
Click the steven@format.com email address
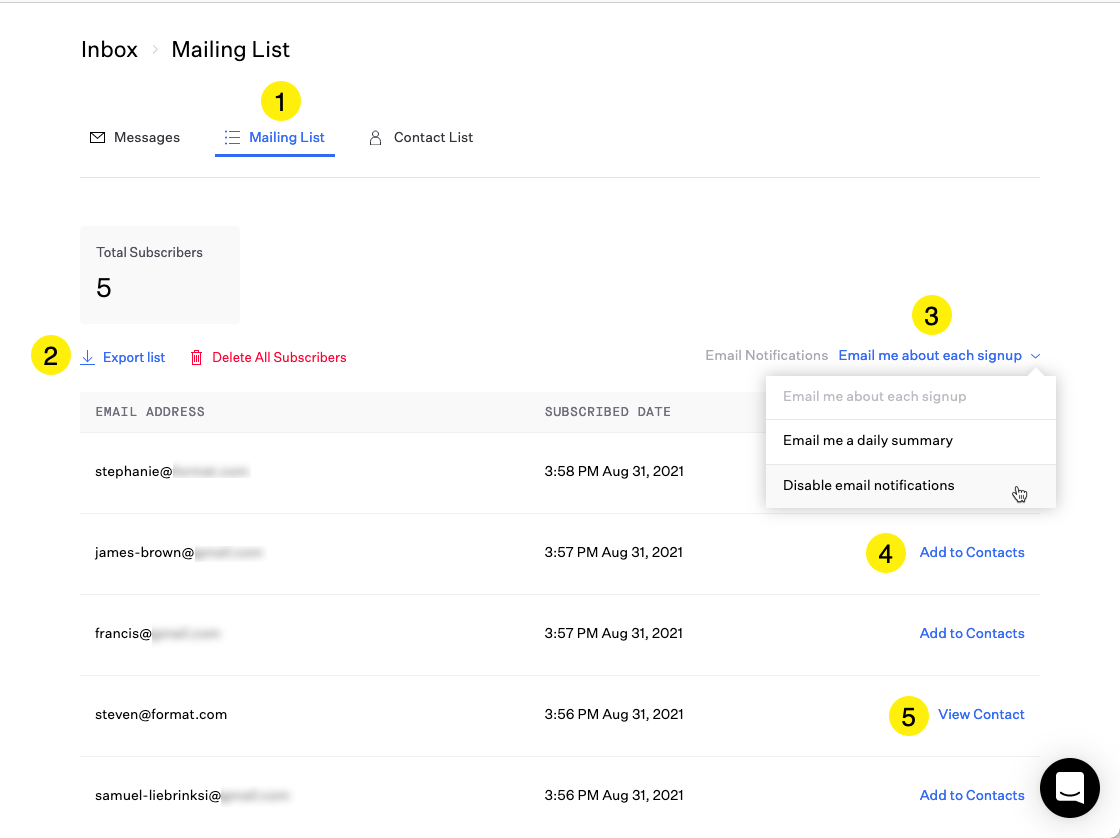161,714
